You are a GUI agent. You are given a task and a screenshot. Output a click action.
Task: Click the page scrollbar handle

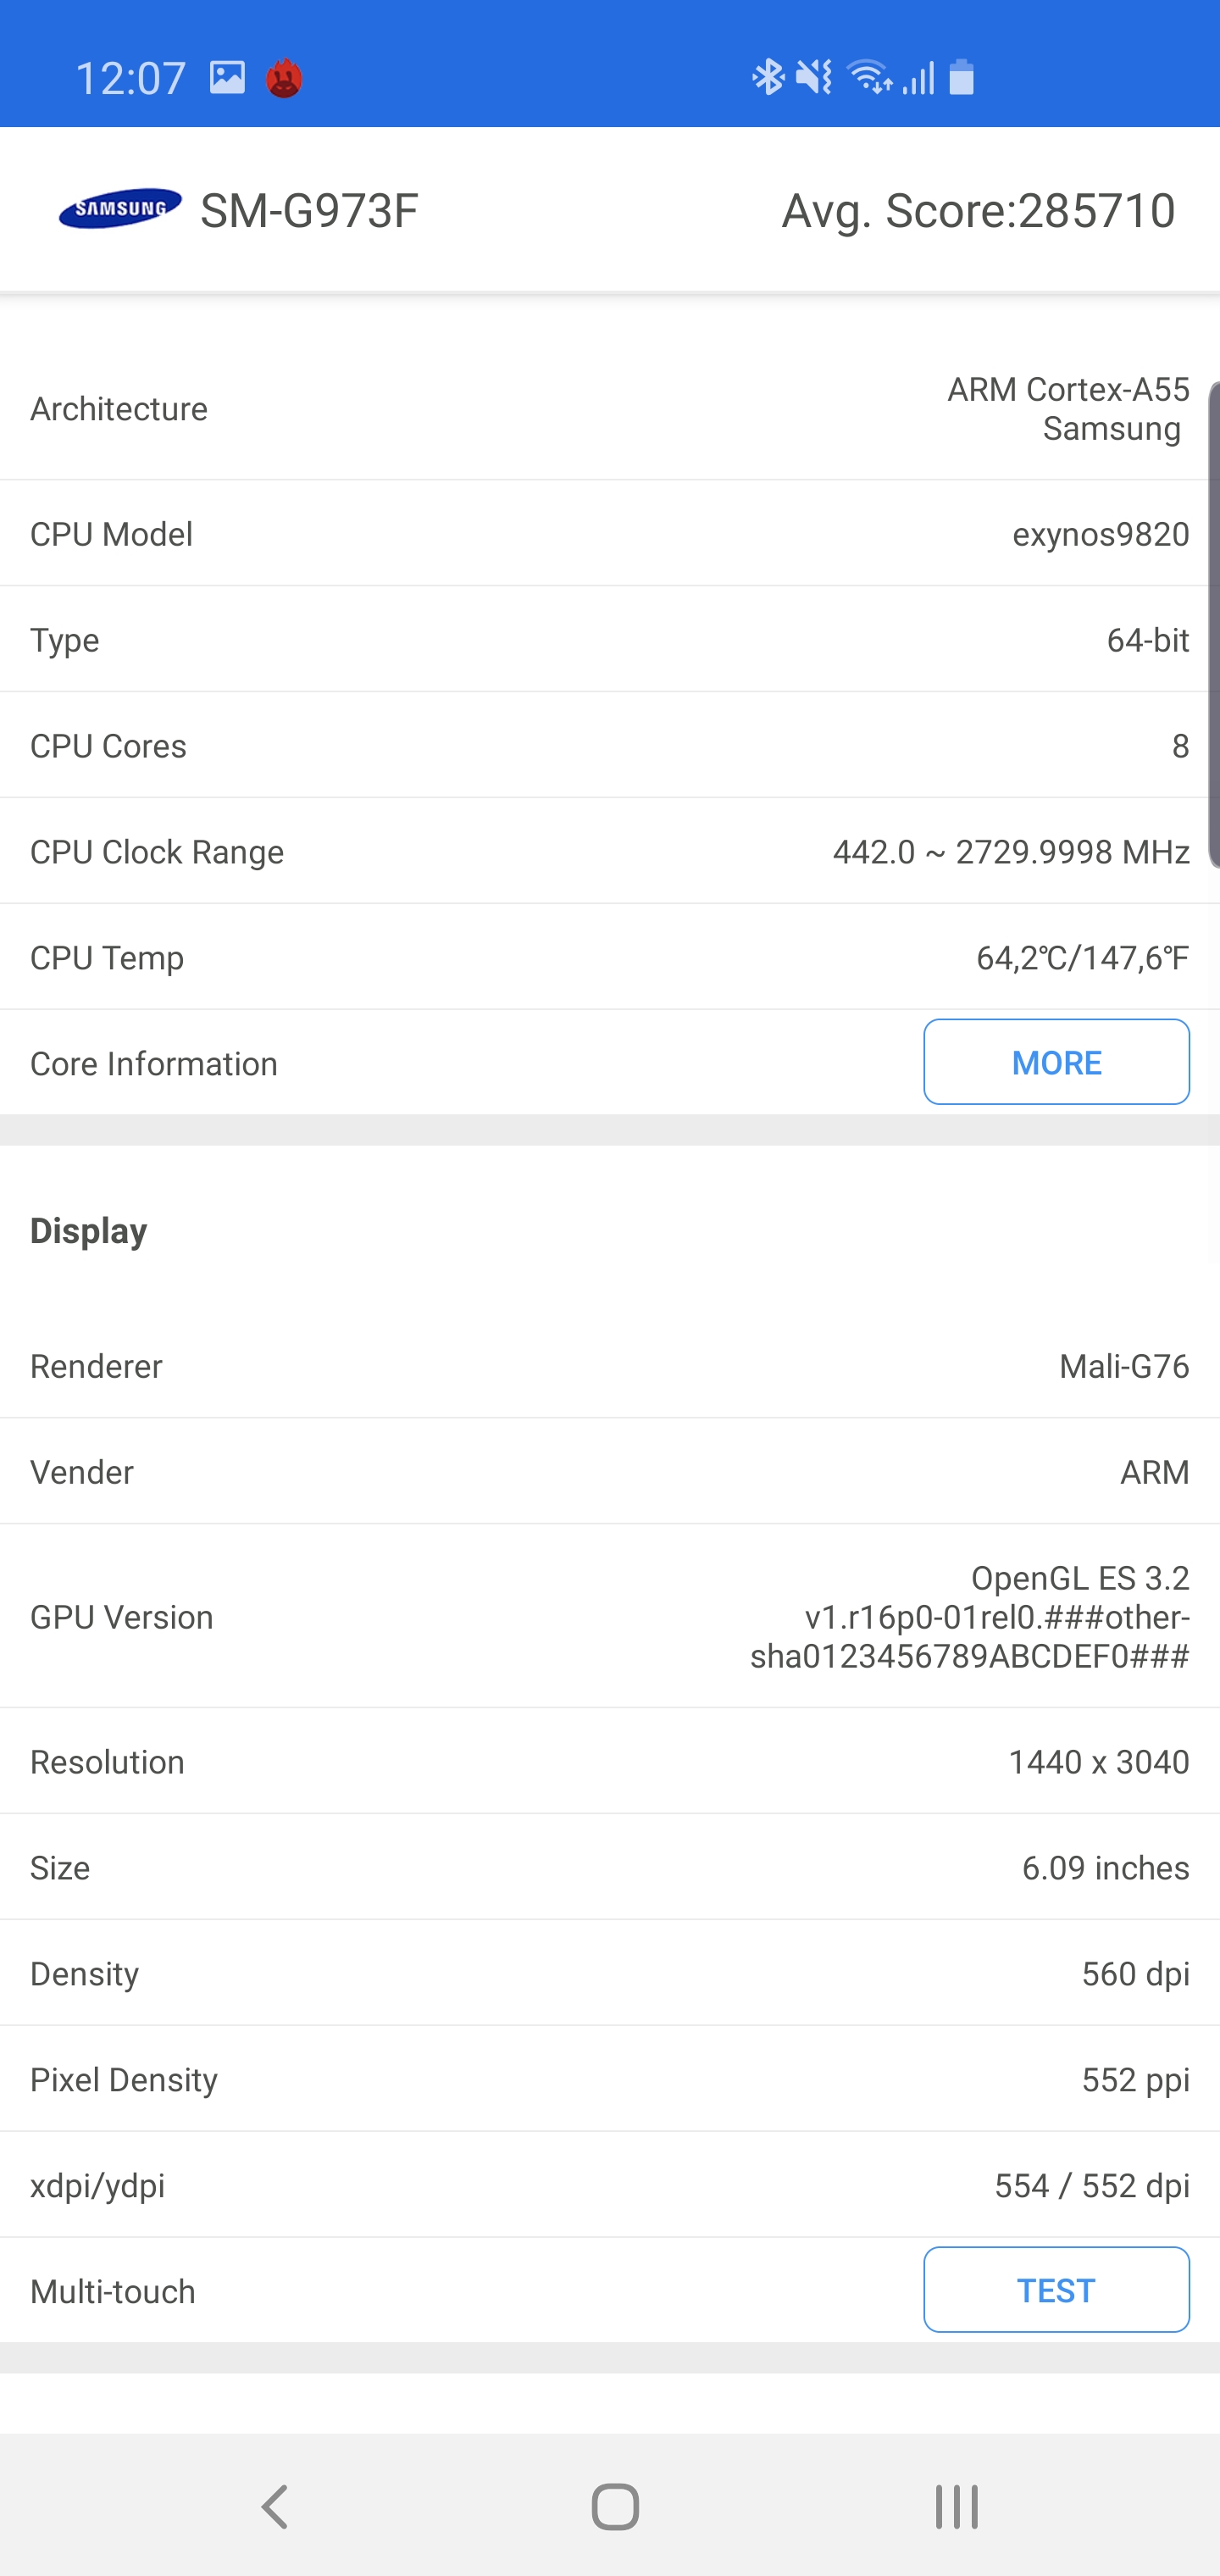tap(1213, 625)
